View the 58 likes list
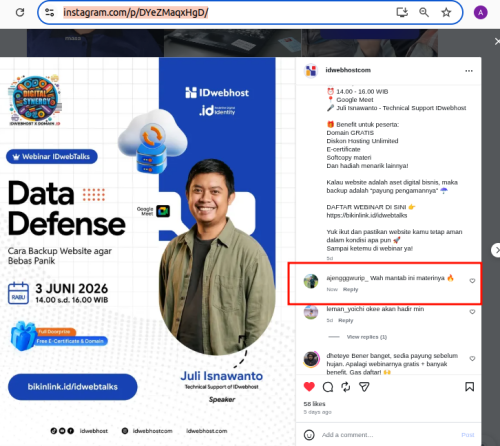This screenshot has height=446, width=500. click(314, 404)
